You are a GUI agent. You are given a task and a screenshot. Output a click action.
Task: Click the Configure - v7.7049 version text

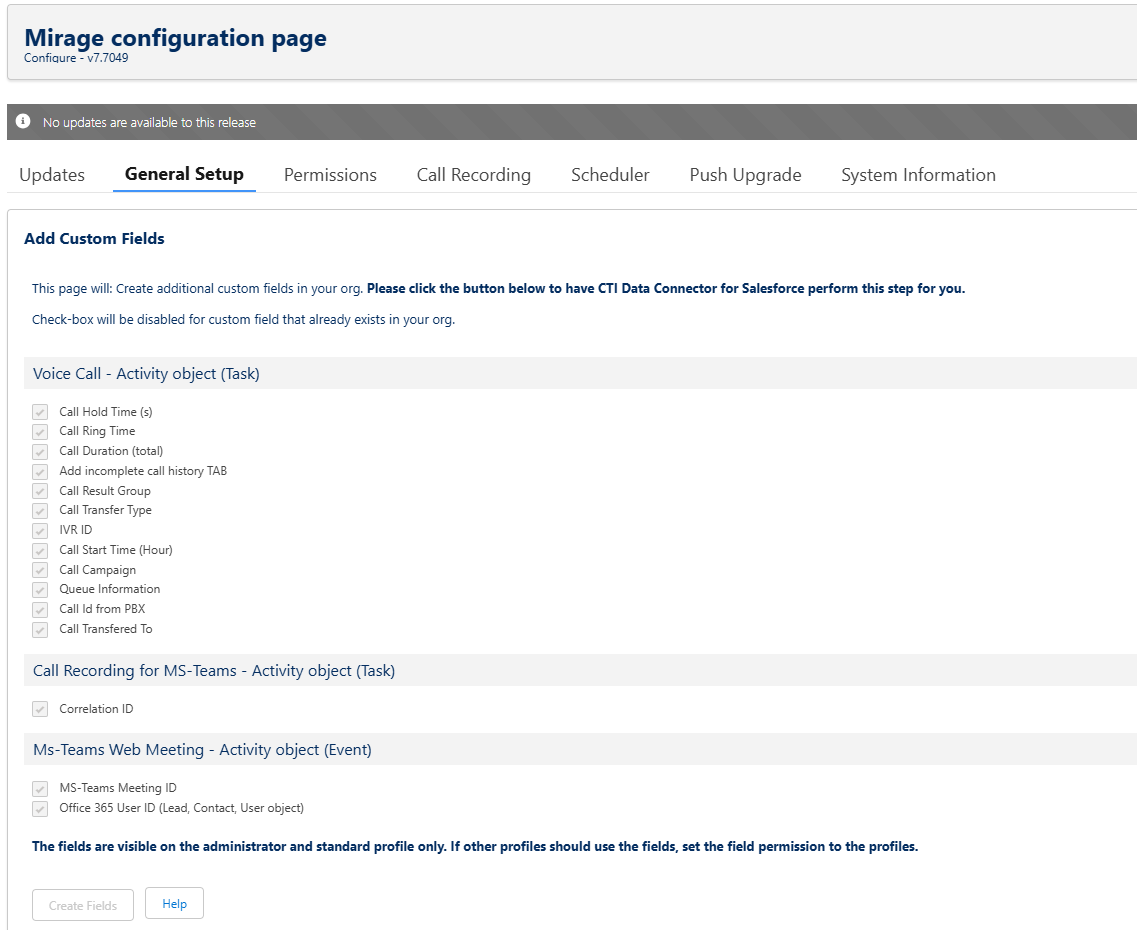(76, 58)
